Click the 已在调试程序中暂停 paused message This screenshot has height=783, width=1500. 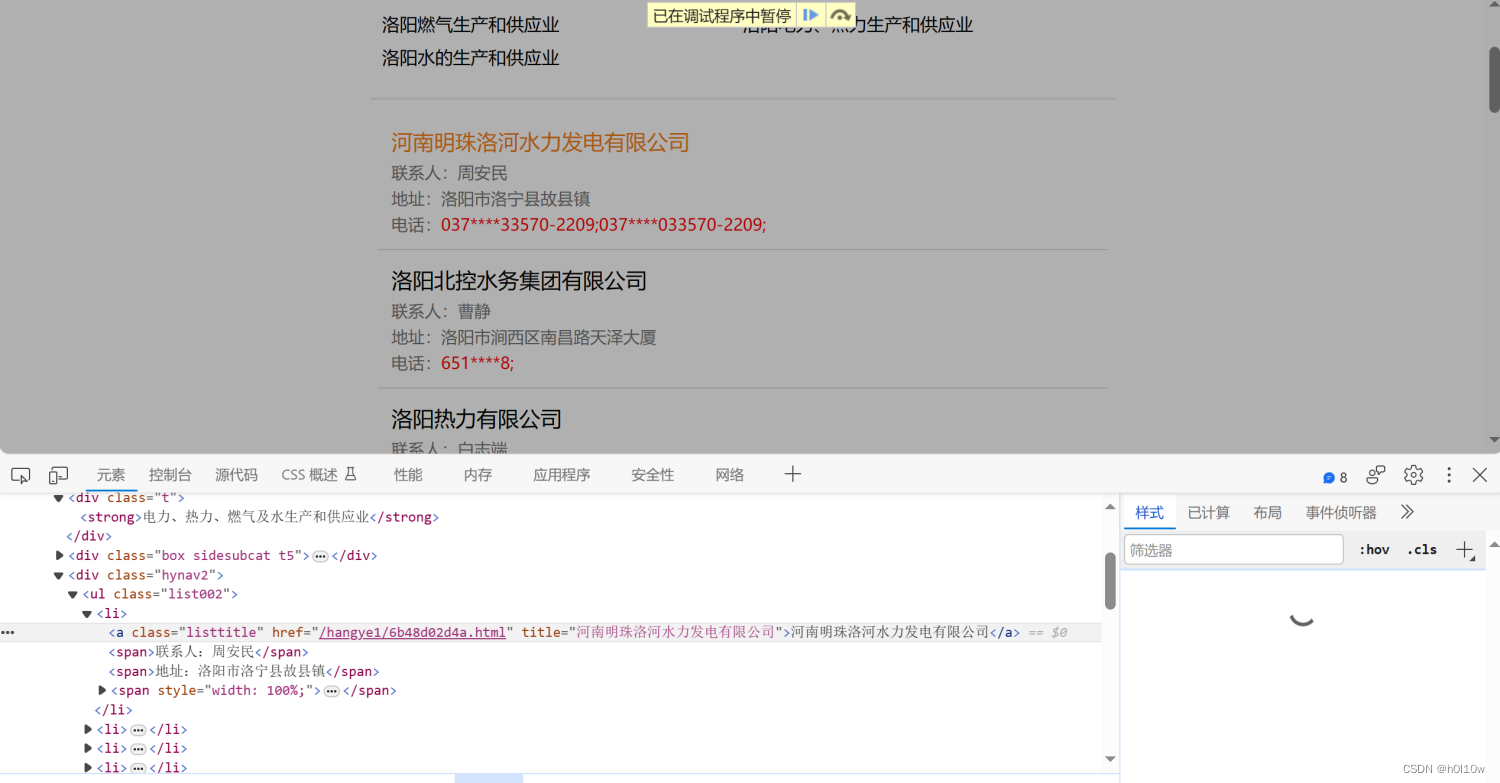click(x=722, y=16)
